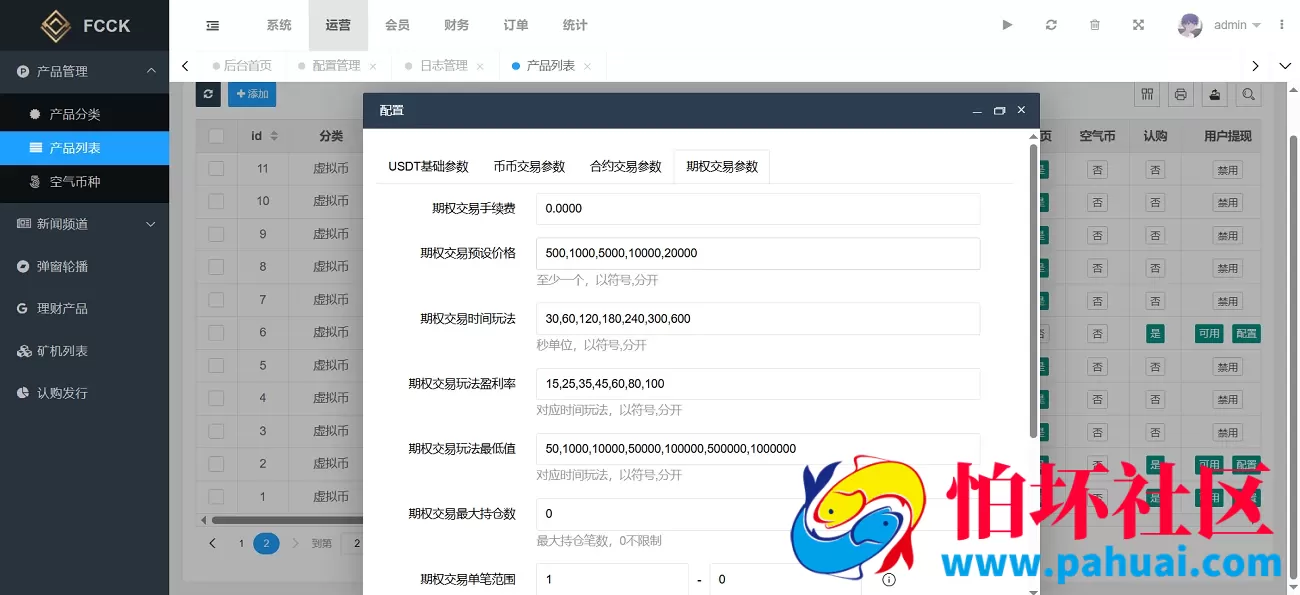The image size is (1300, 595).
Task: Click the refresh icon in top bar
Action: [1051, 25]
